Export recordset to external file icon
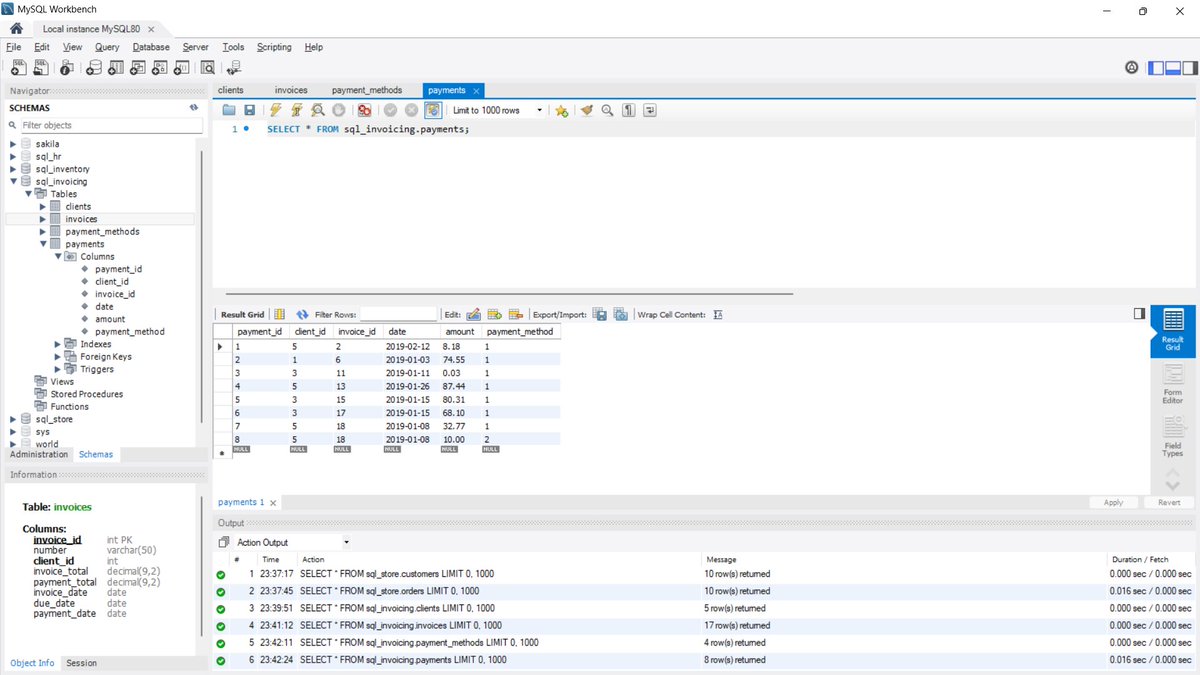The height and width of the screenshot is (675, 1200). pyautogui.click(x=600, y=314)
